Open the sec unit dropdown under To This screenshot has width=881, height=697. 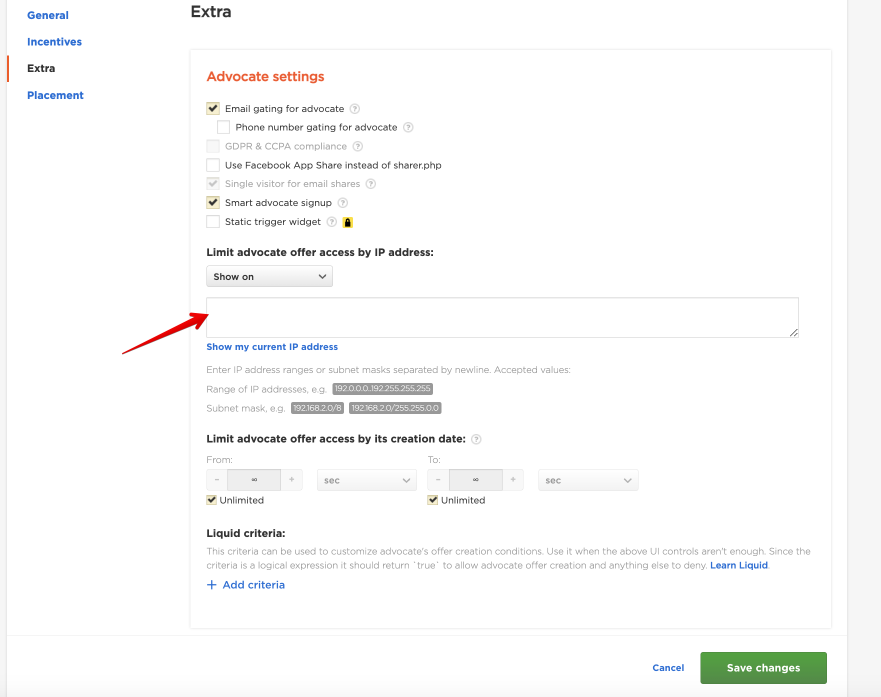click(x=588, y=479)
